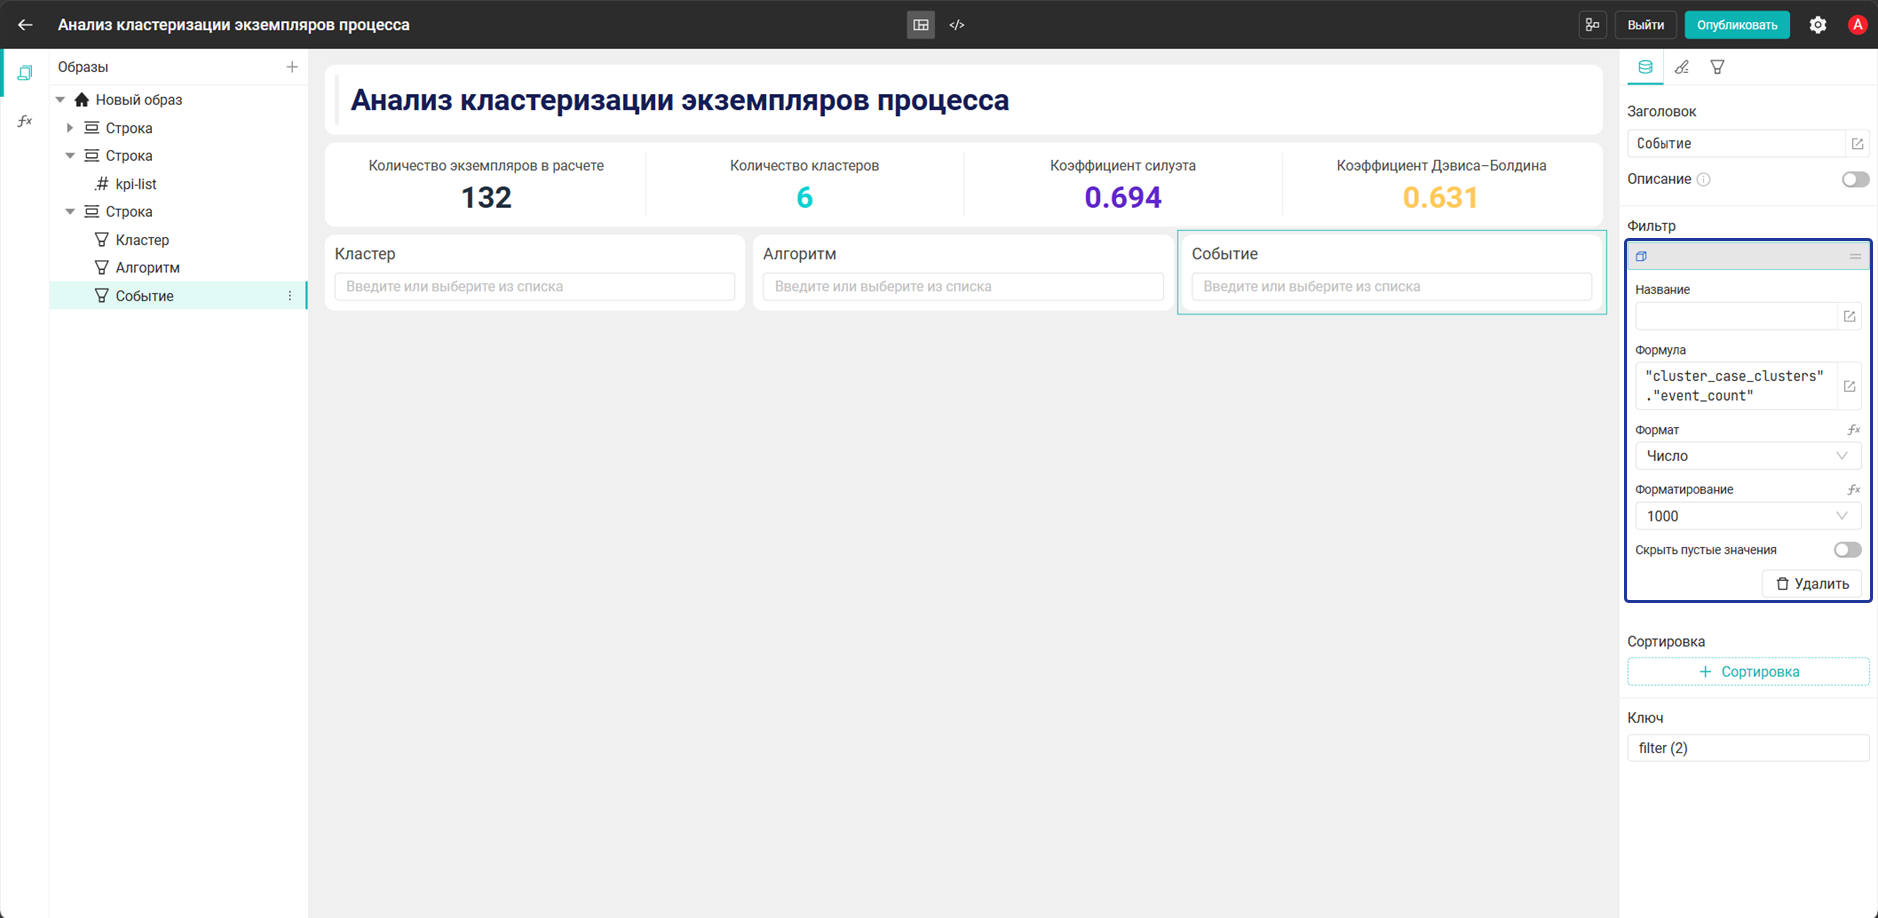The image size is (1878, 918).
Task: Select the Алгоритм filter in tree
Action: click(x=147, y=268)
